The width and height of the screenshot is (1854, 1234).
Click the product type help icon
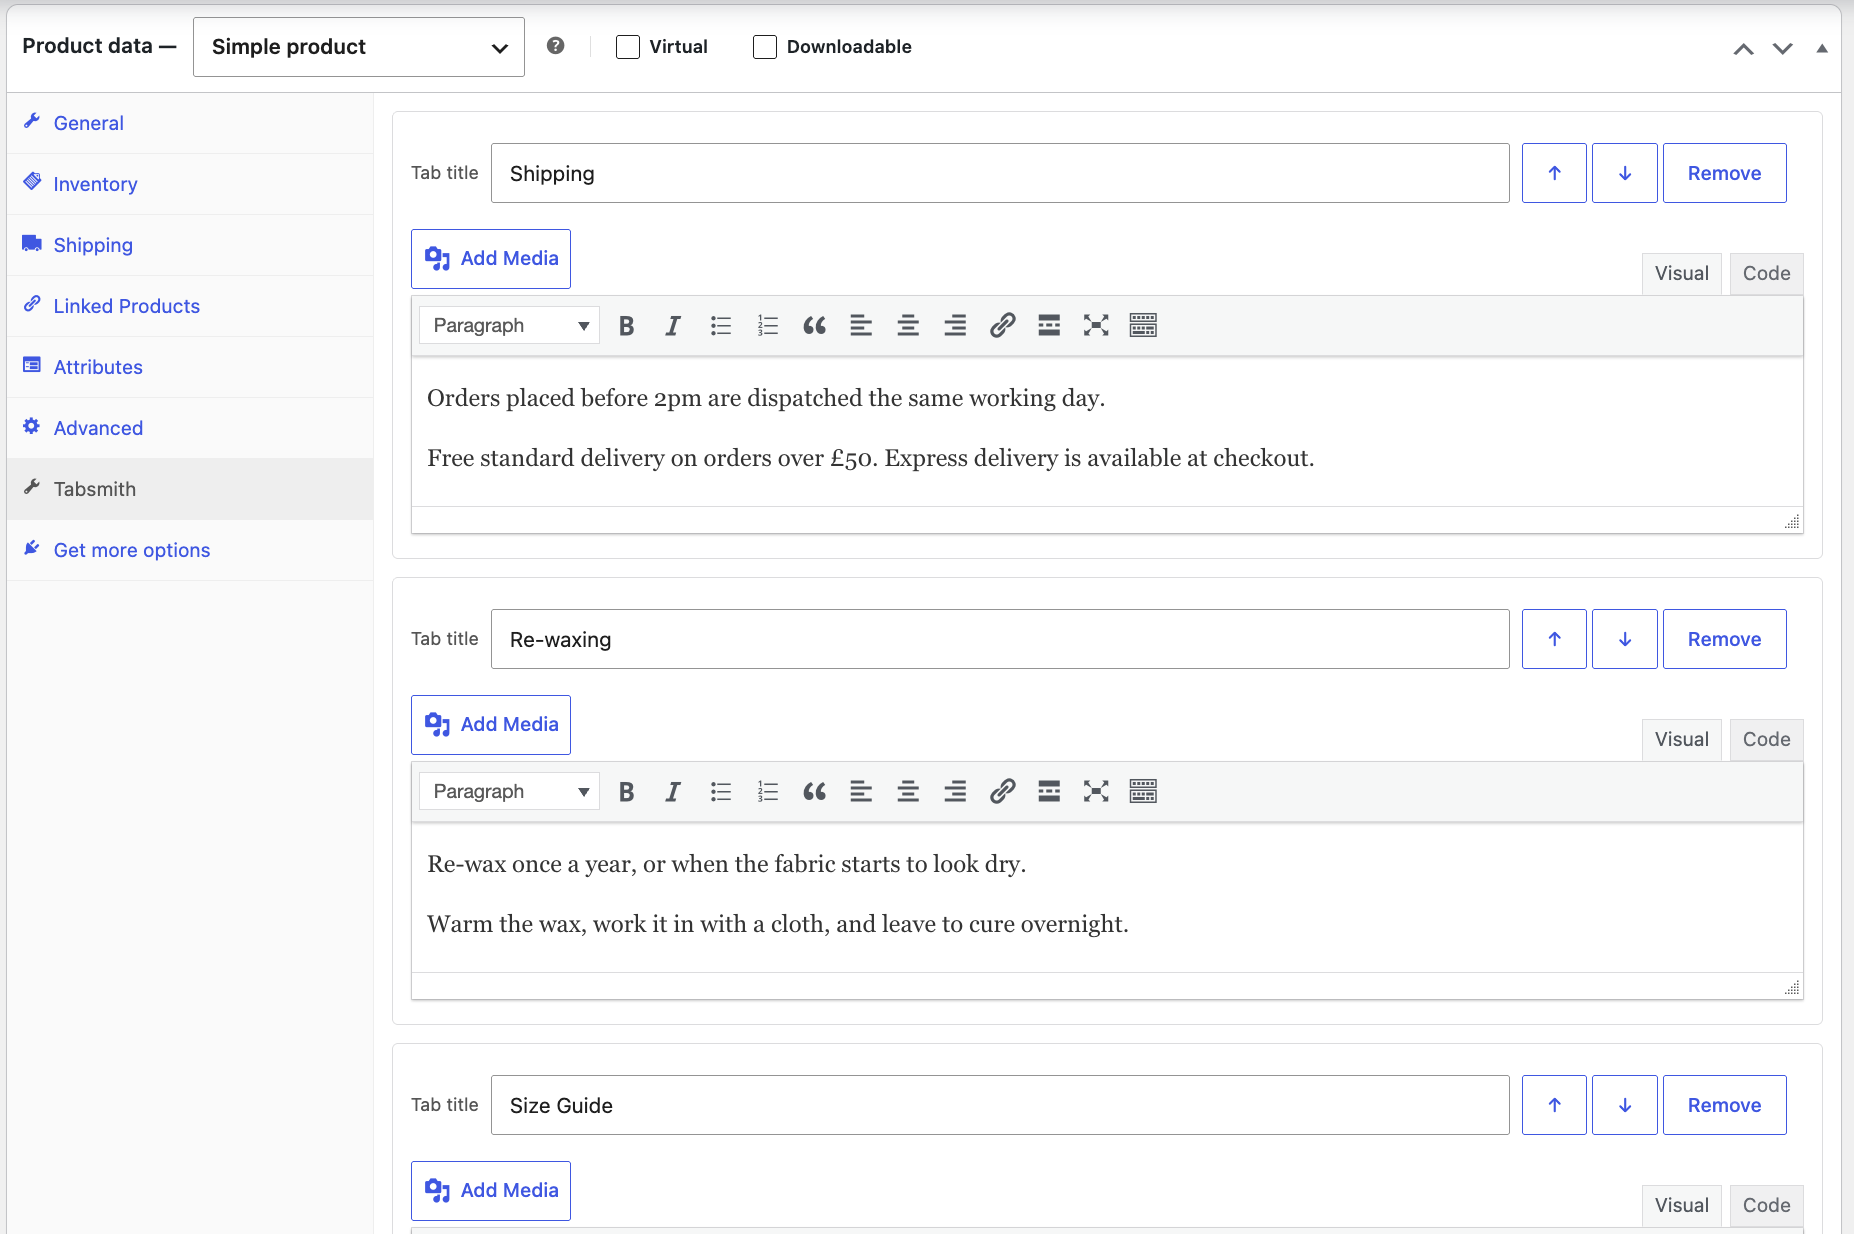[x=556, y=46]
